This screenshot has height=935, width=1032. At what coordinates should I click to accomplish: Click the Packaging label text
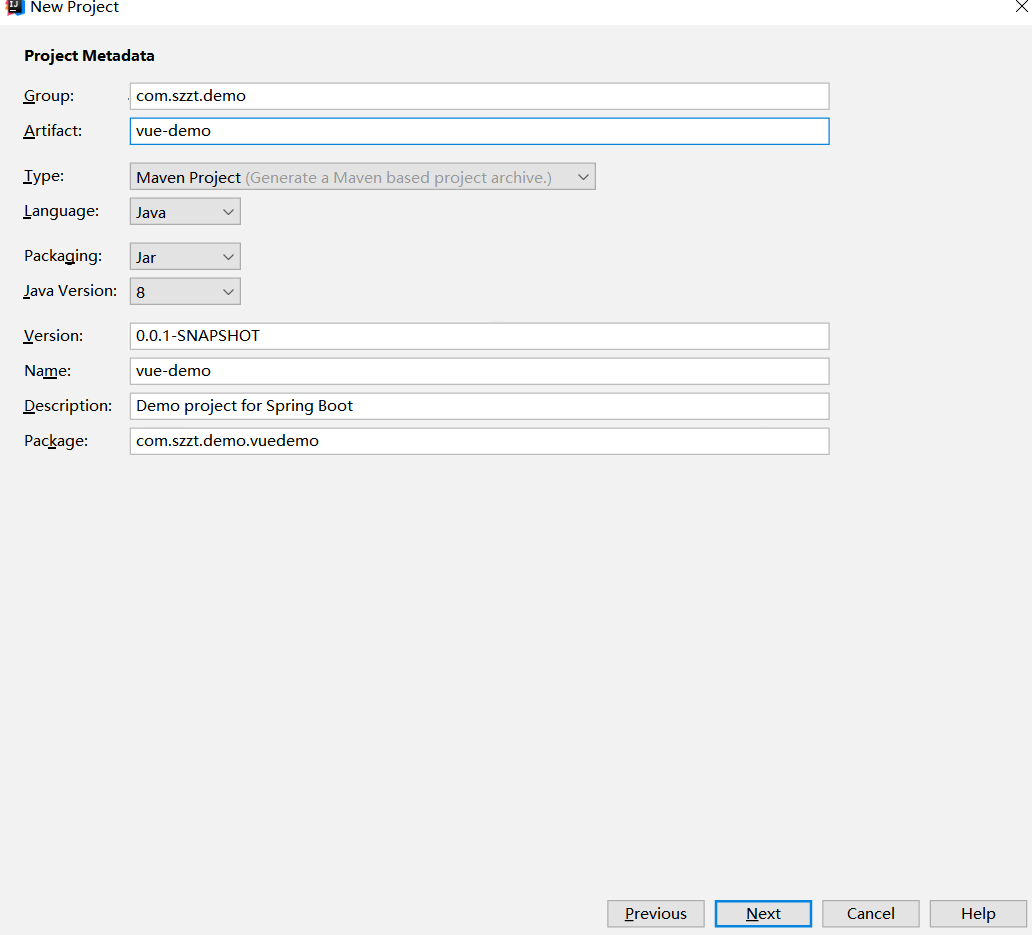pyautogui.click(x=63, y=257)
